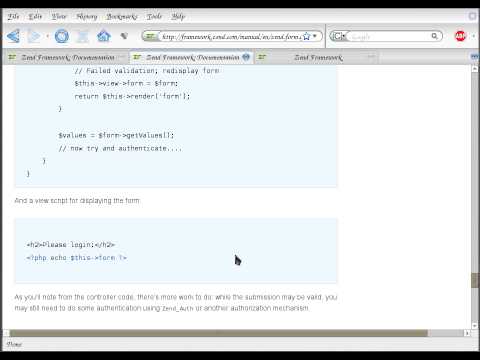Open the File menu
480x360 pixels.
(13, 16)
